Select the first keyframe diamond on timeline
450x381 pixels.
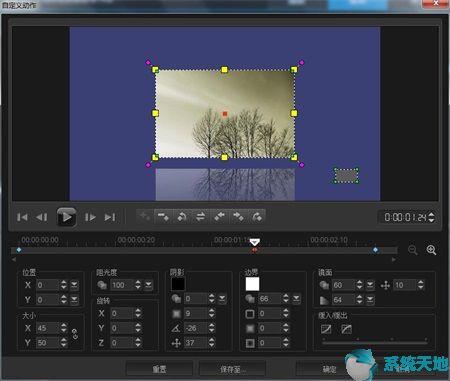pyautogui.click(x=19, y=250)
